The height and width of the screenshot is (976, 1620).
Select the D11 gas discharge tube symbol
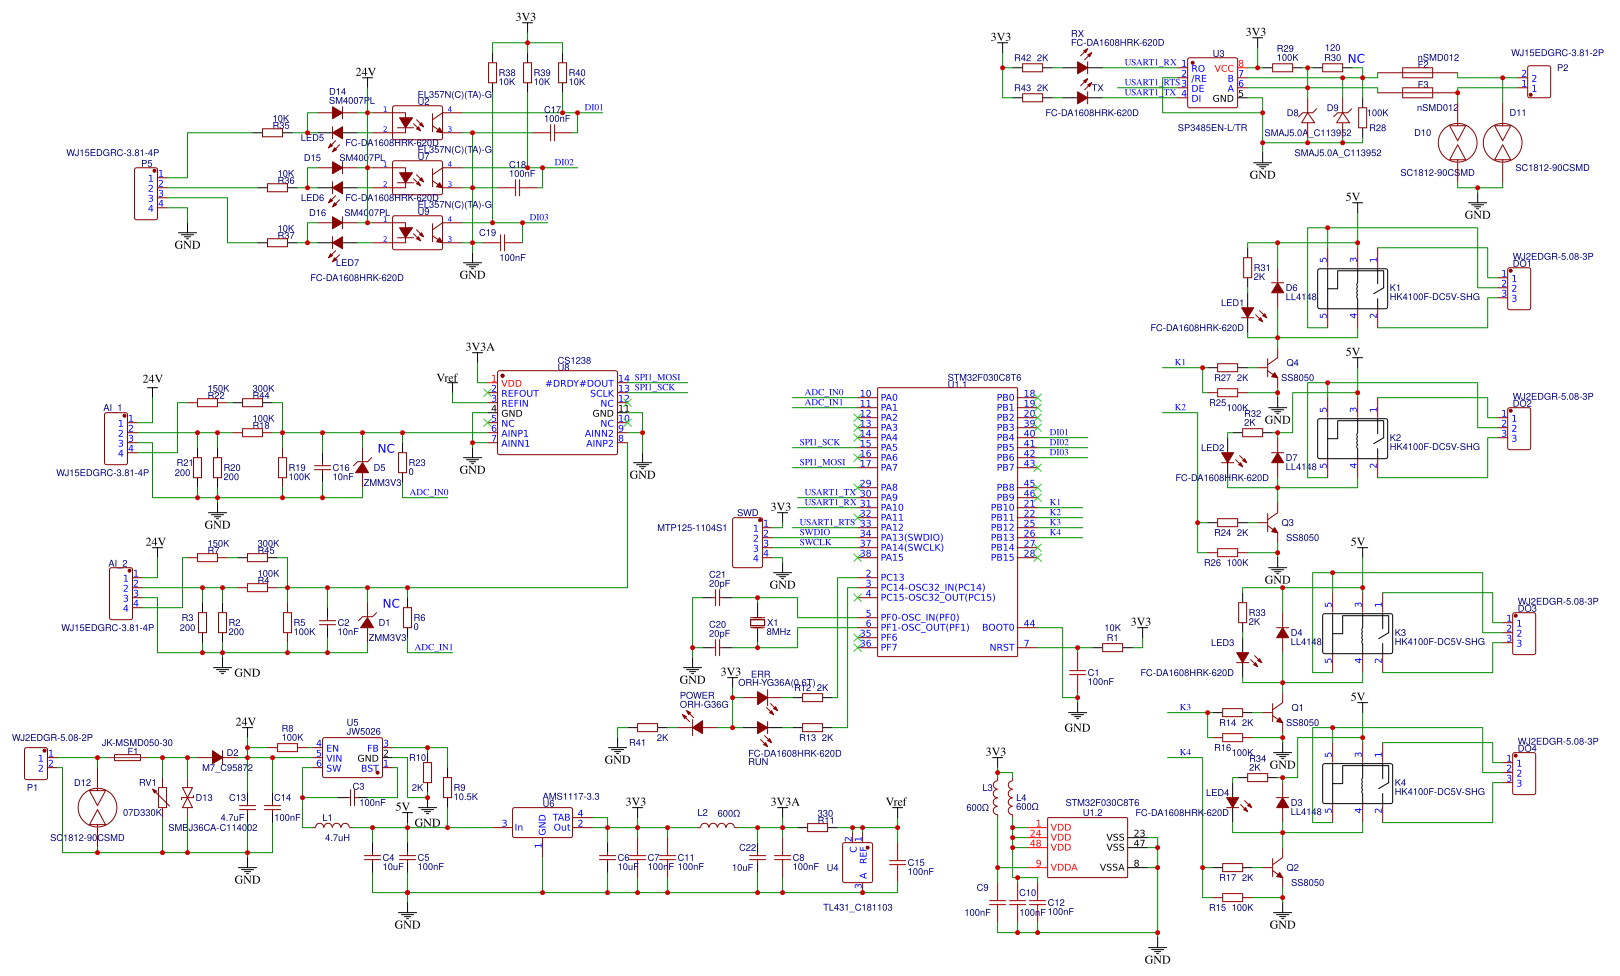[1502, 143]
